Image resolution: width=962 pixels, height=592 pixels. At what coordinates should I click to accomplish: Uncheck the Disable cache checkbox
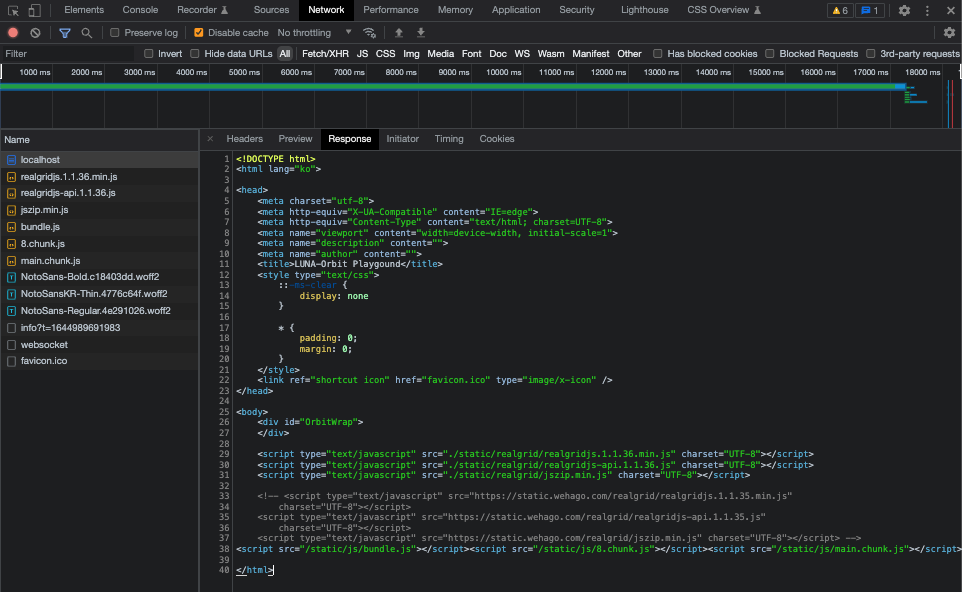tap(198, 33)
